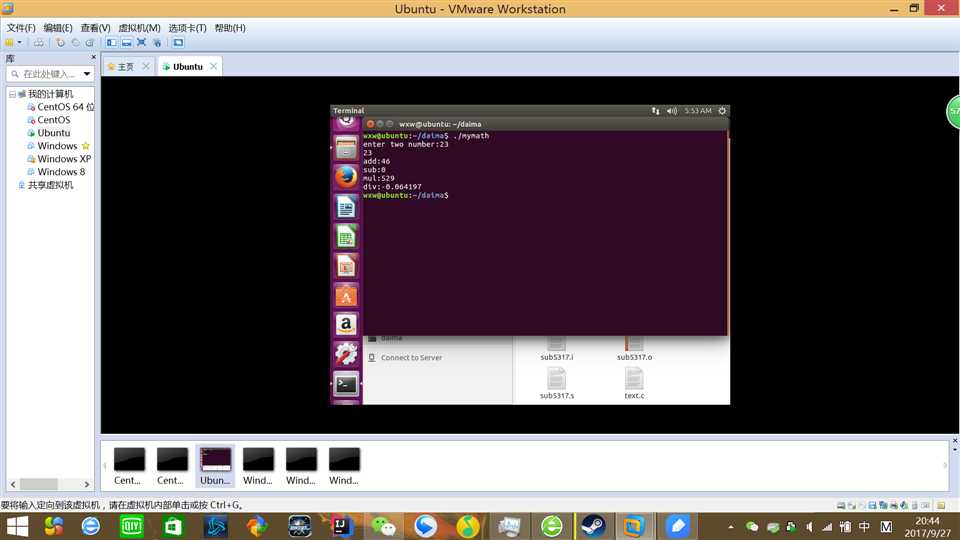Screen dimensions: 960x540
Task: Click the Unity mode toolbar icon
Action: pyautogui.click(x=157, y=43)
